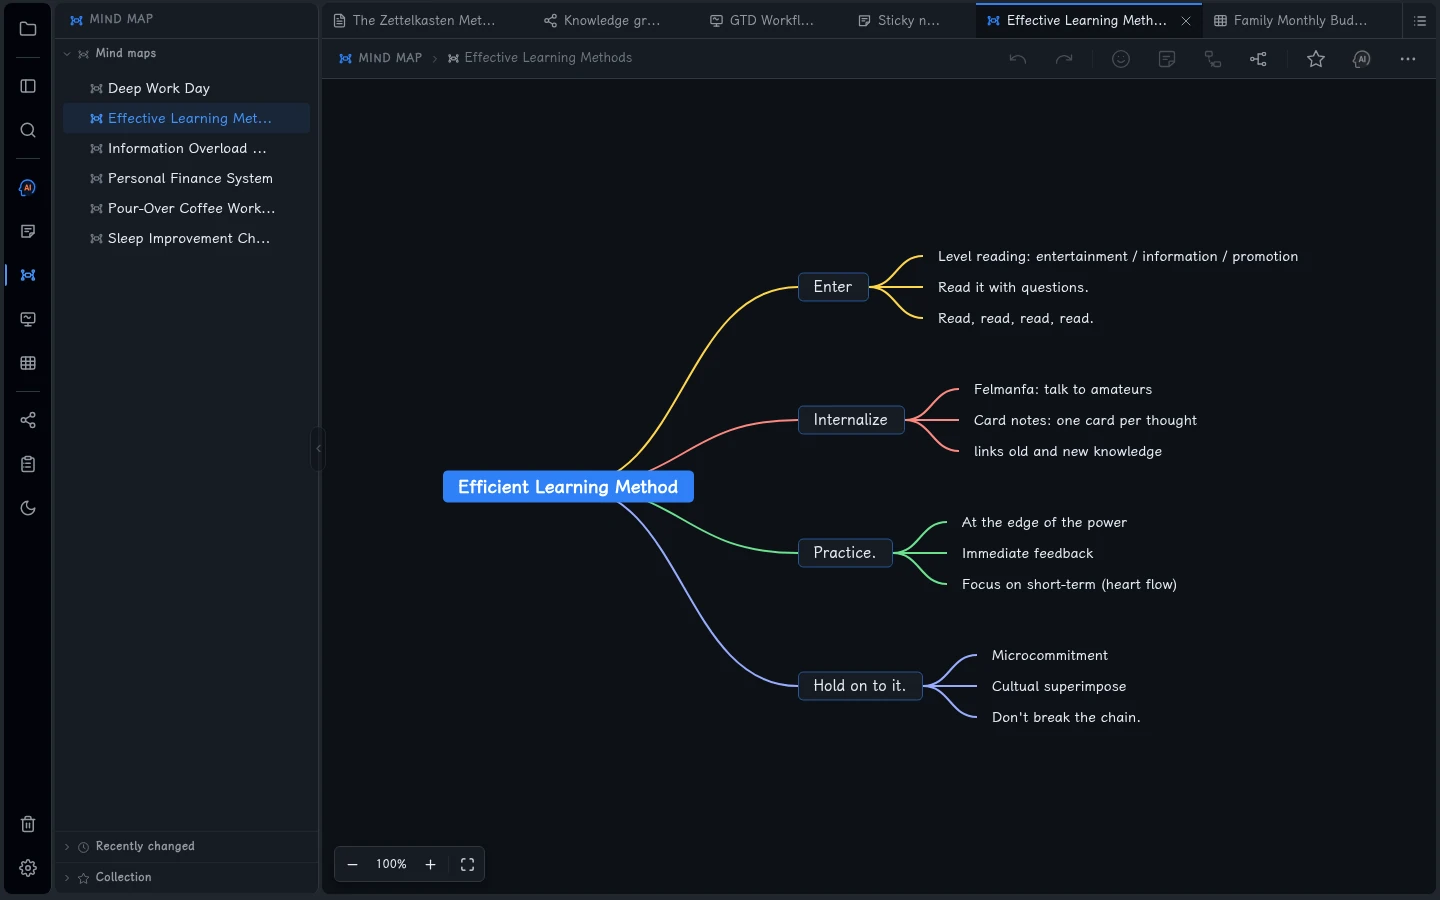Screen dimensions: 1440x900
Task: Collapse the sidebar with the divider handle
Action: tap(319, 449)
